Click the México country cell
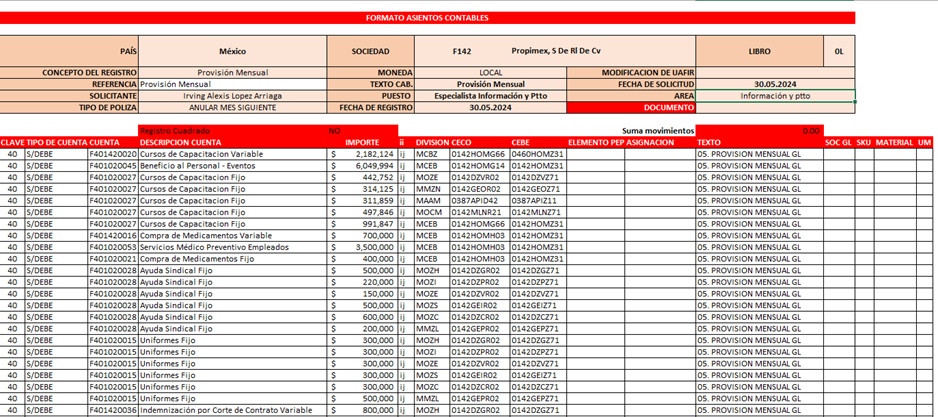938x417 pixels. (x=232, y=51)
